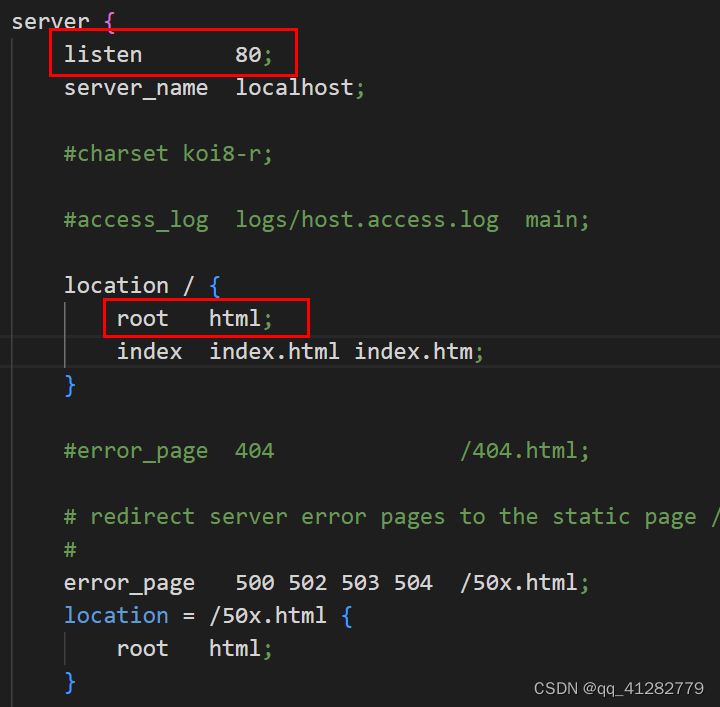This screenshot has height=707, width=720.
Task: Click the '502' error code
Action: click(x=308, y=583)
